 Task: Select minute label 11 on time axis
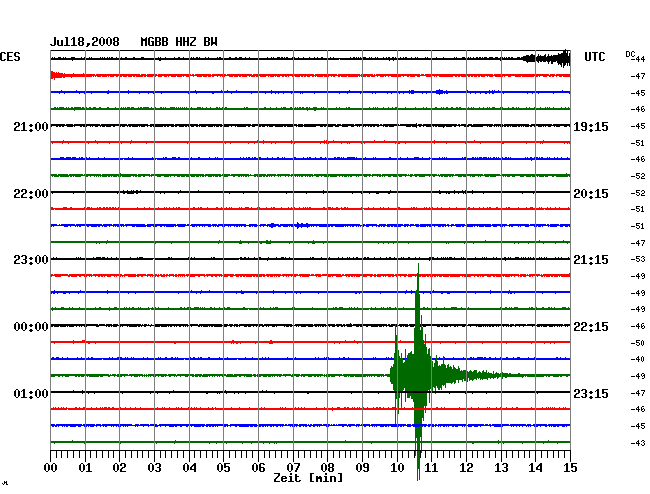(x=431, y=467)
